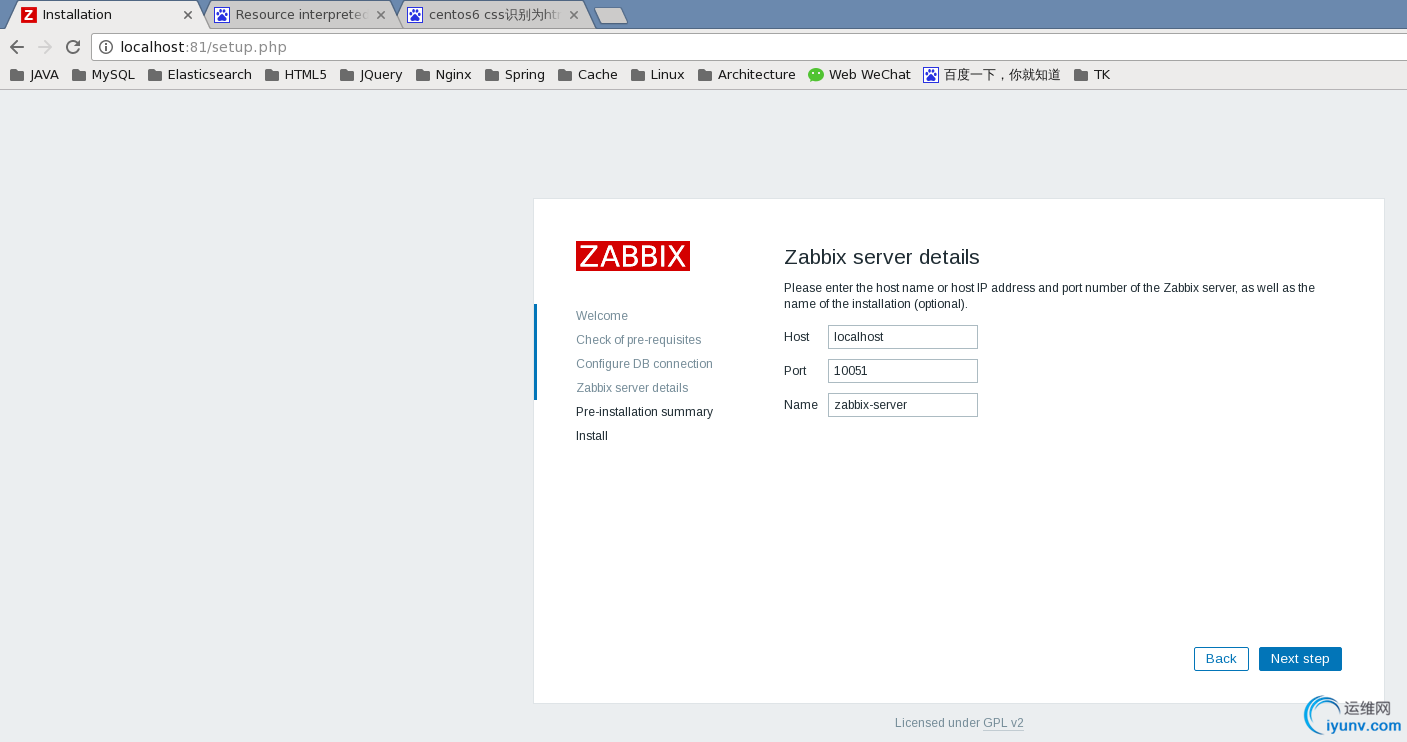Switch to the Resource interpreted tab
Viewport: 1407px width, 742px height.
(300, 15)
